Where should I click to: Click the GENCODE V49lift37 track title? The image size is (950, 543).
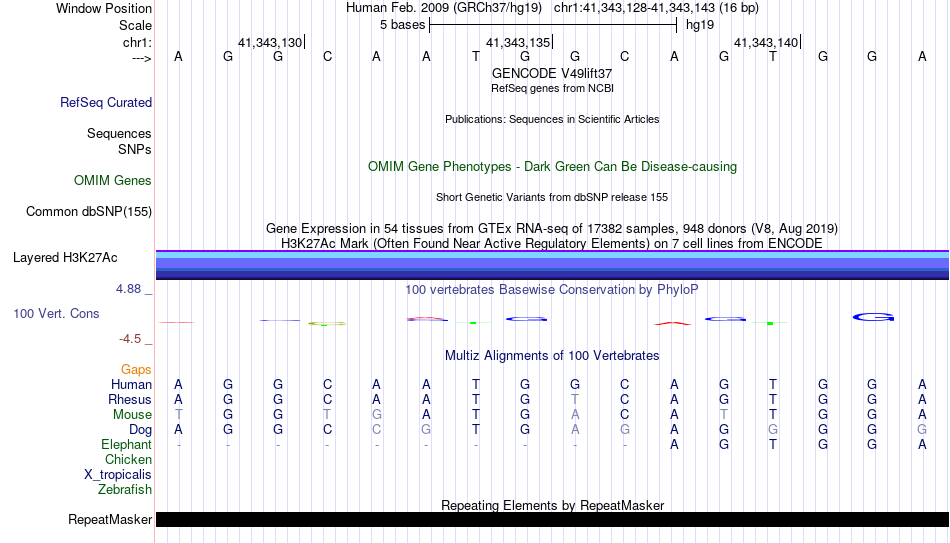552,73
